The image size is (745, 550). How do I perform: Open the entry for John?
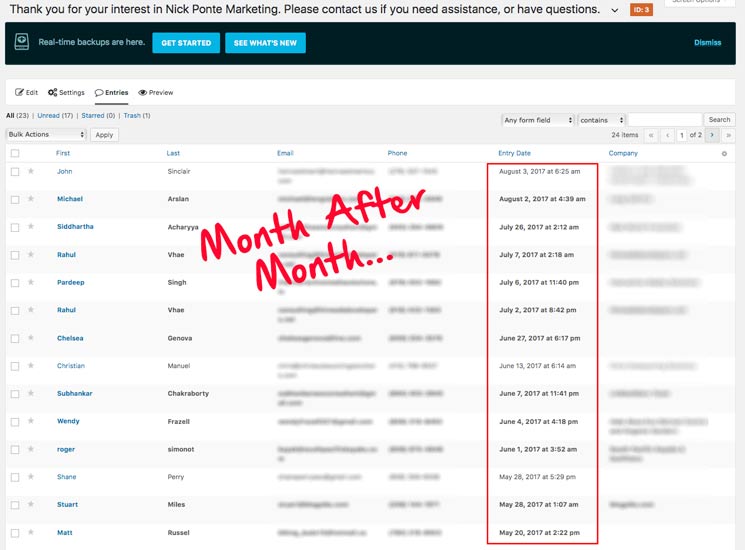point(65,171)
